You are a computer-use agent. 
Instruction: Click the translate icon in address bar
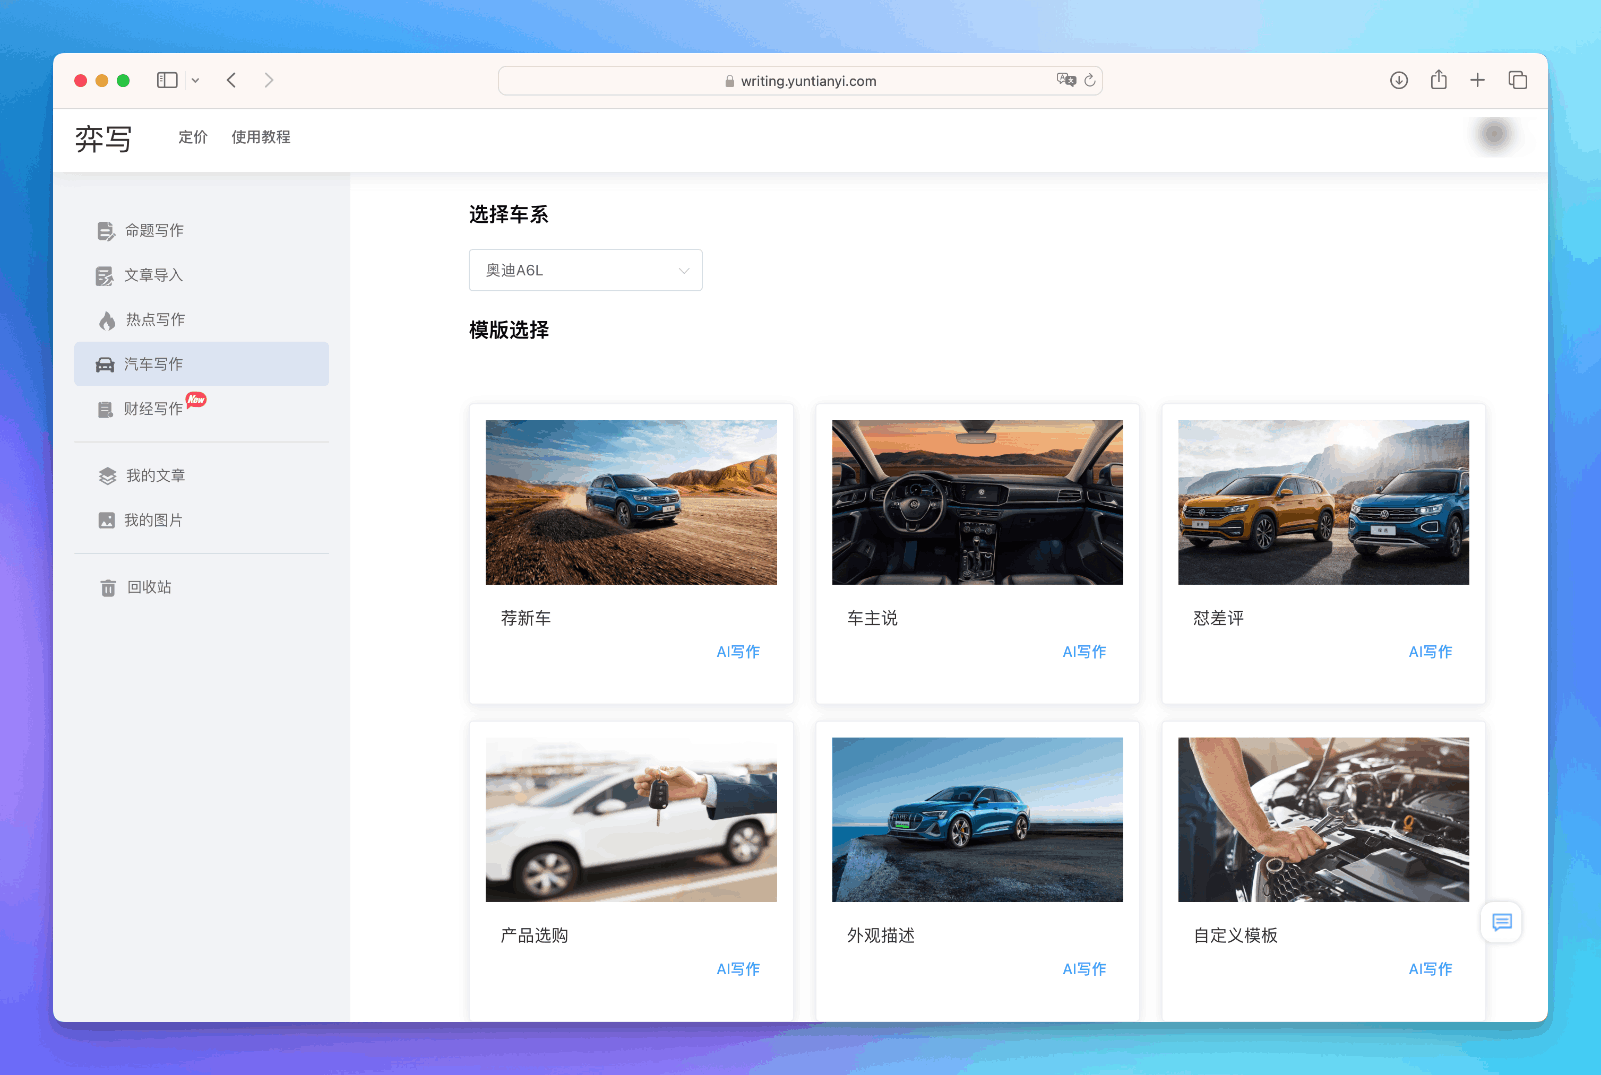[1066, 80]
